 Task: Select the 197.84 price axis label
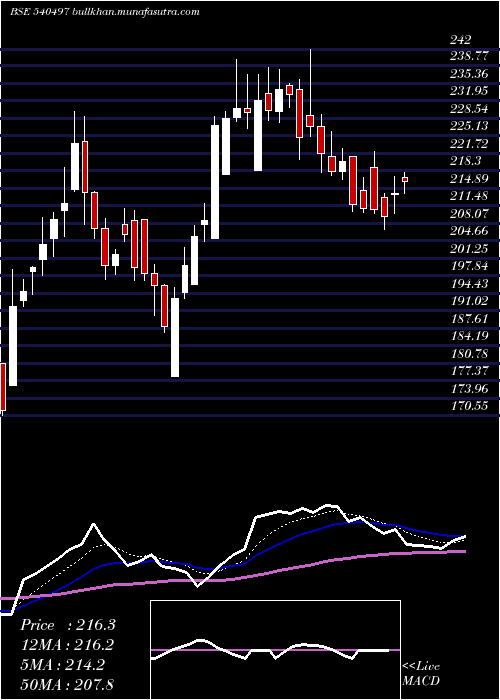point(469,266)
